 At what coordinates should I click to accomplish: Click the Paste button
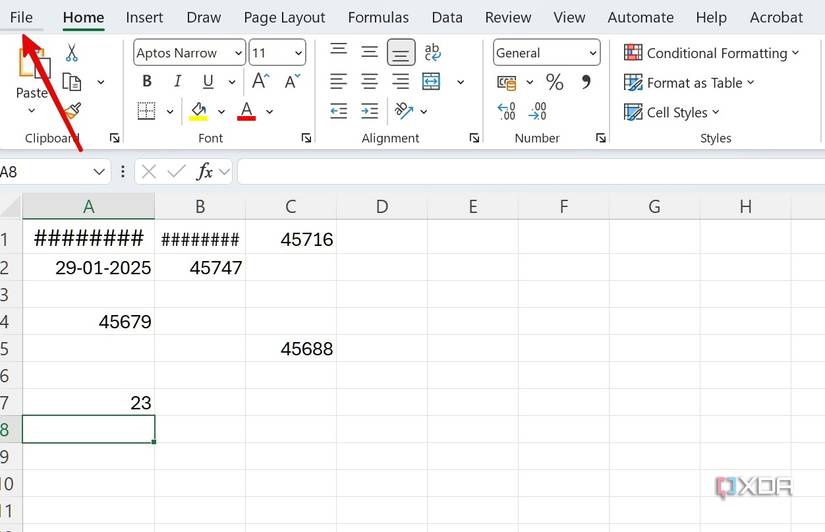pos(33,71)
